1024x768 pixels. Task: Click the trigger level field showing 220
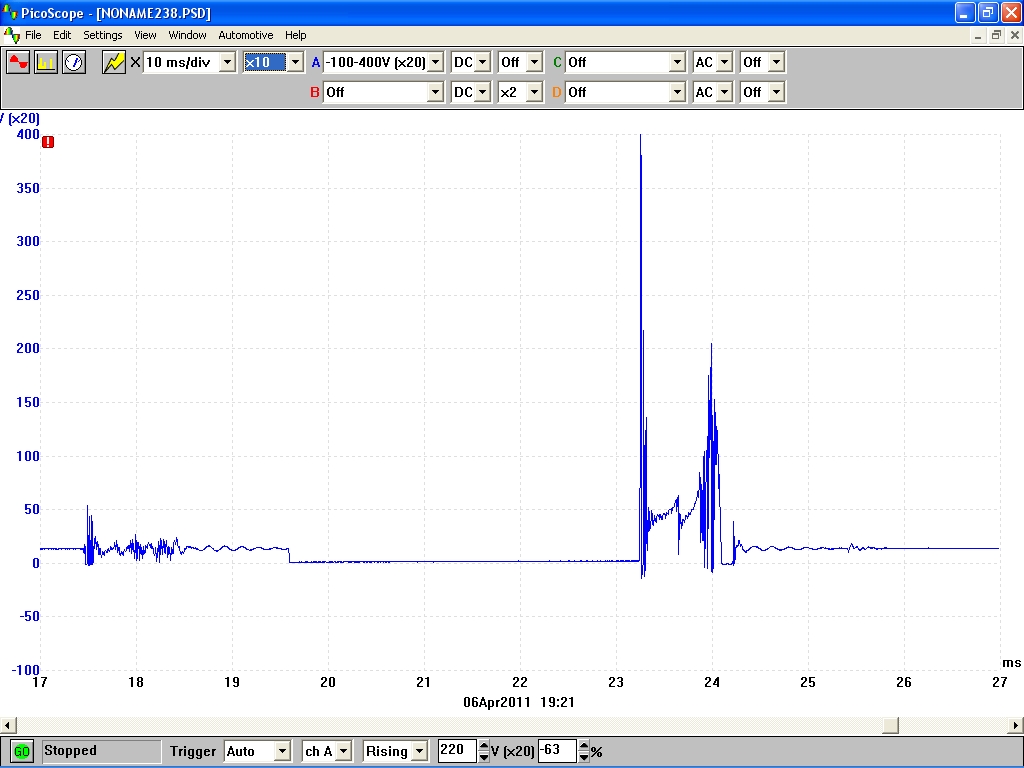tap(456, 751)
